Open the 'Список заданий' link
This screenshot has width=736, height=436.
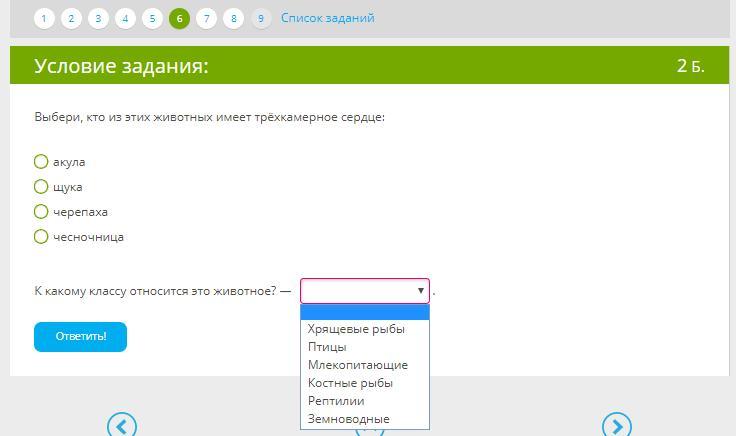[328, 18]
